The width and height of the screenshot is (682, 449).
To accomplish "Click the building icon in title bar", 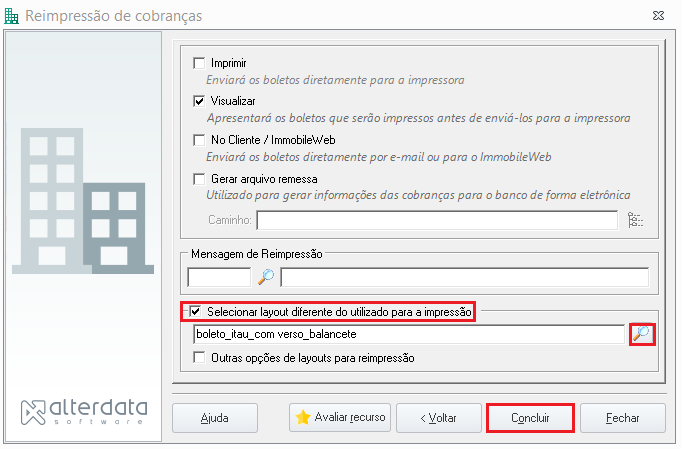I will click(x=11, y=16).
